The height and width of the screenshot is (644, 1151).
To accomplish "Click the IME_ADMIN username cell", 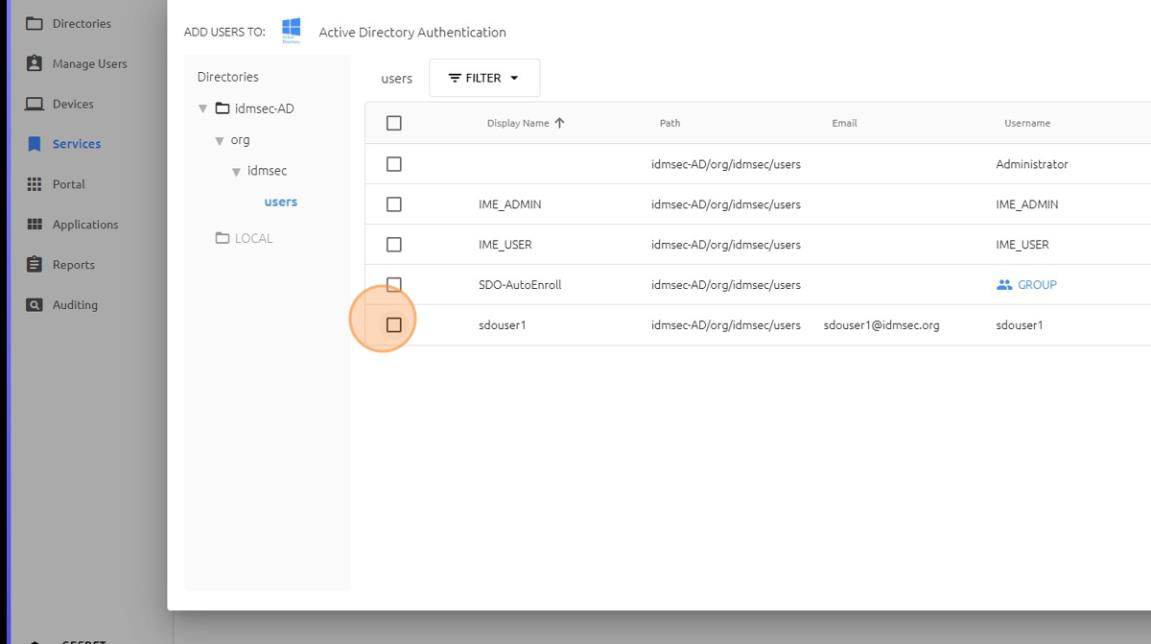I will coord(1027,204).
